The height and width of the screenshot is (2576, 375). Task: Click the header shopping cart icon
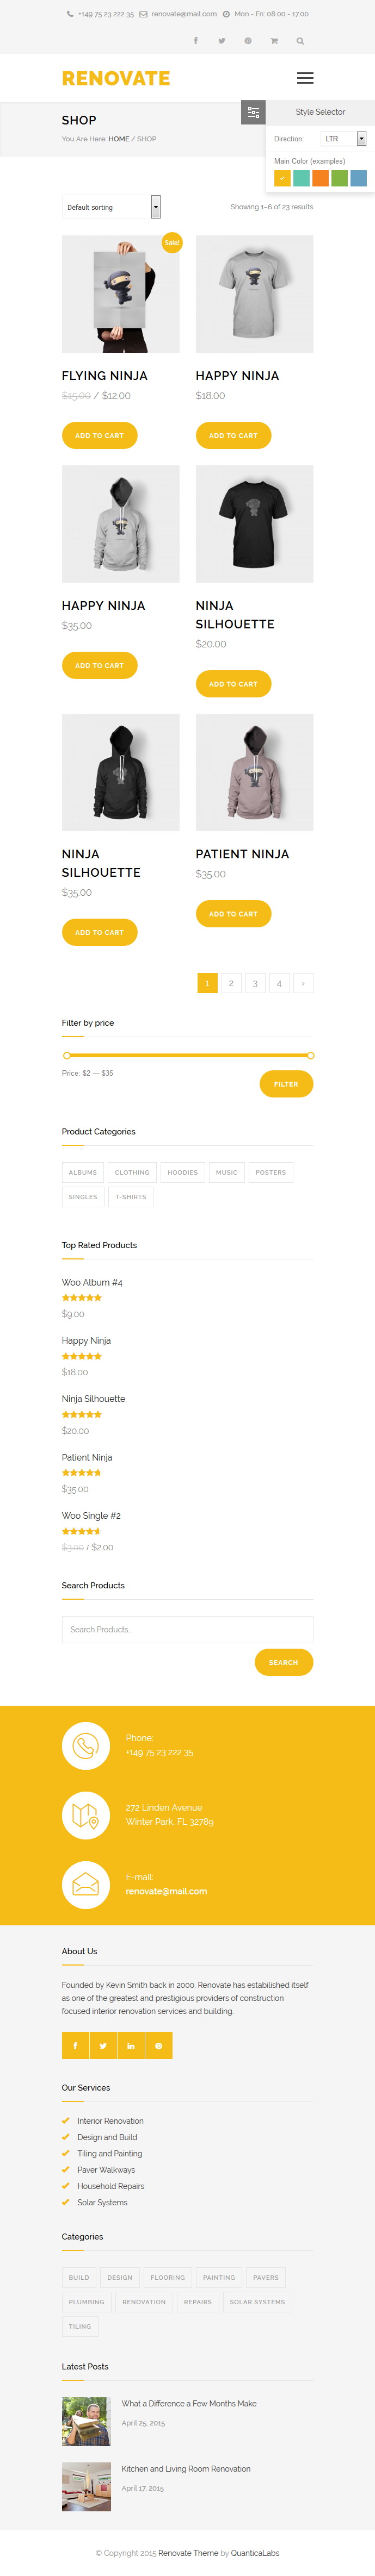pos(274,41)
